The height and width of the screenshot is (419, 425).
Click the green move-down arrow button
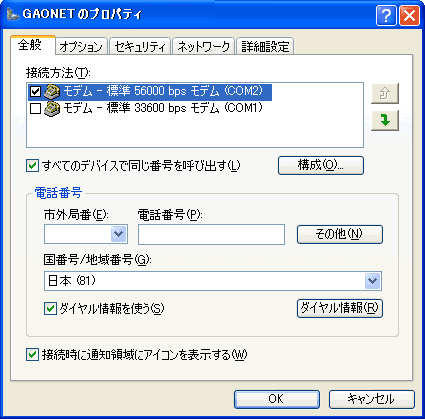click(385, 120)
